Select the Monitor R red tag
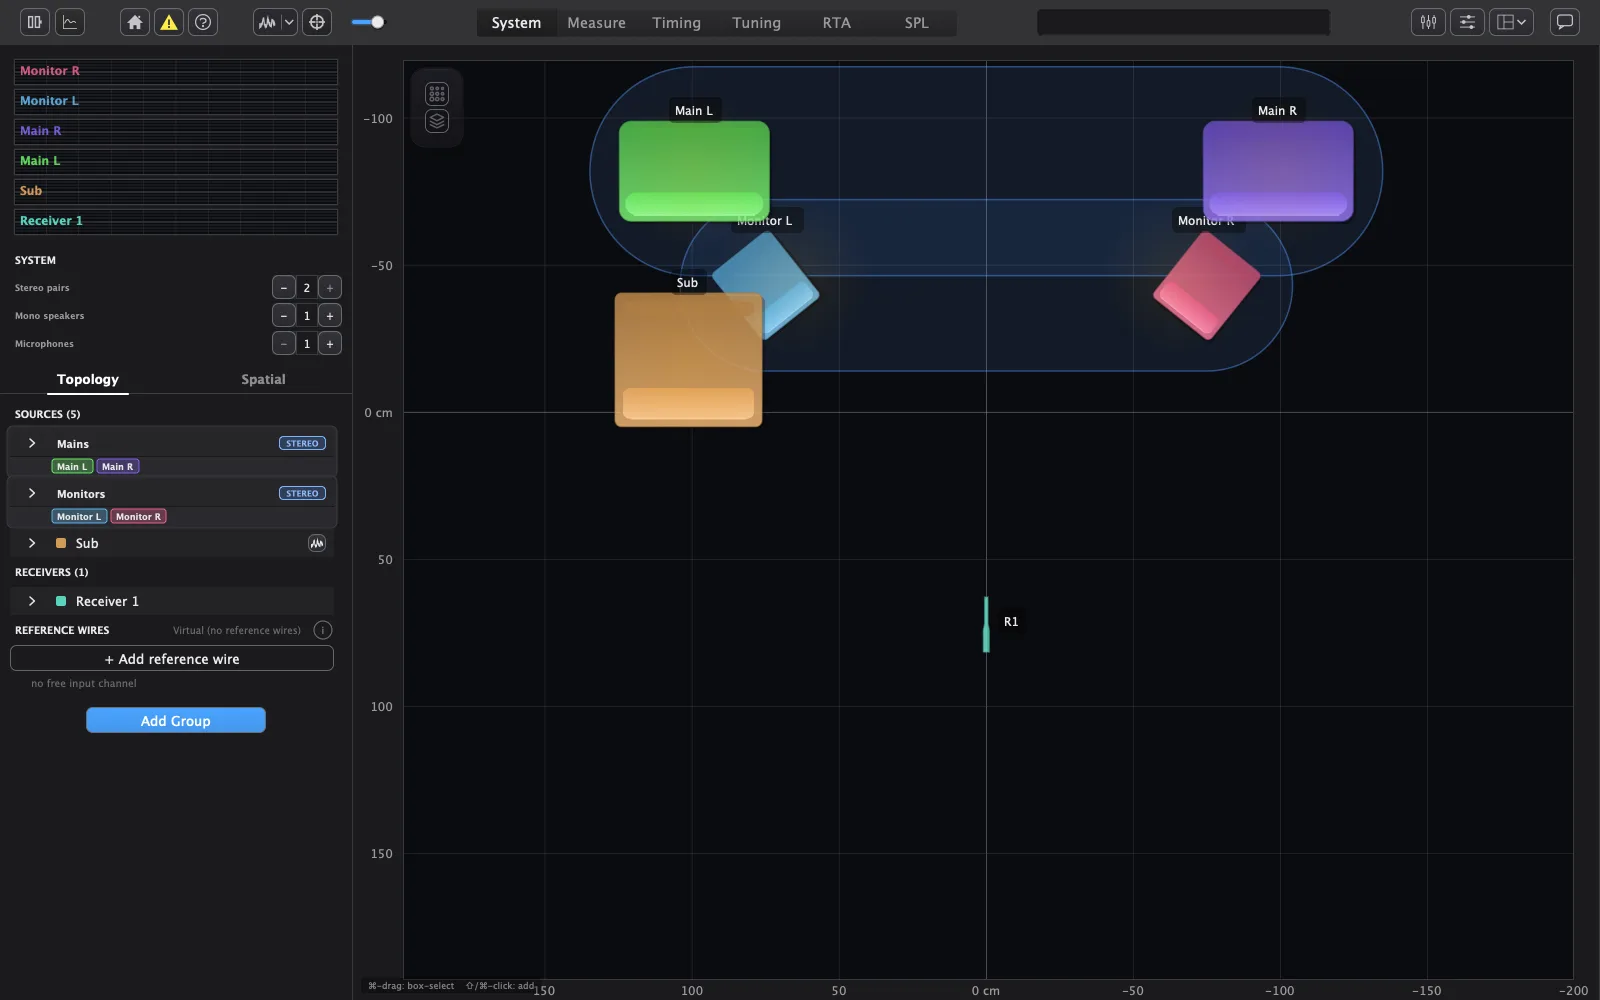This screenshot has height=1000, width=1600. coord(139,517)
